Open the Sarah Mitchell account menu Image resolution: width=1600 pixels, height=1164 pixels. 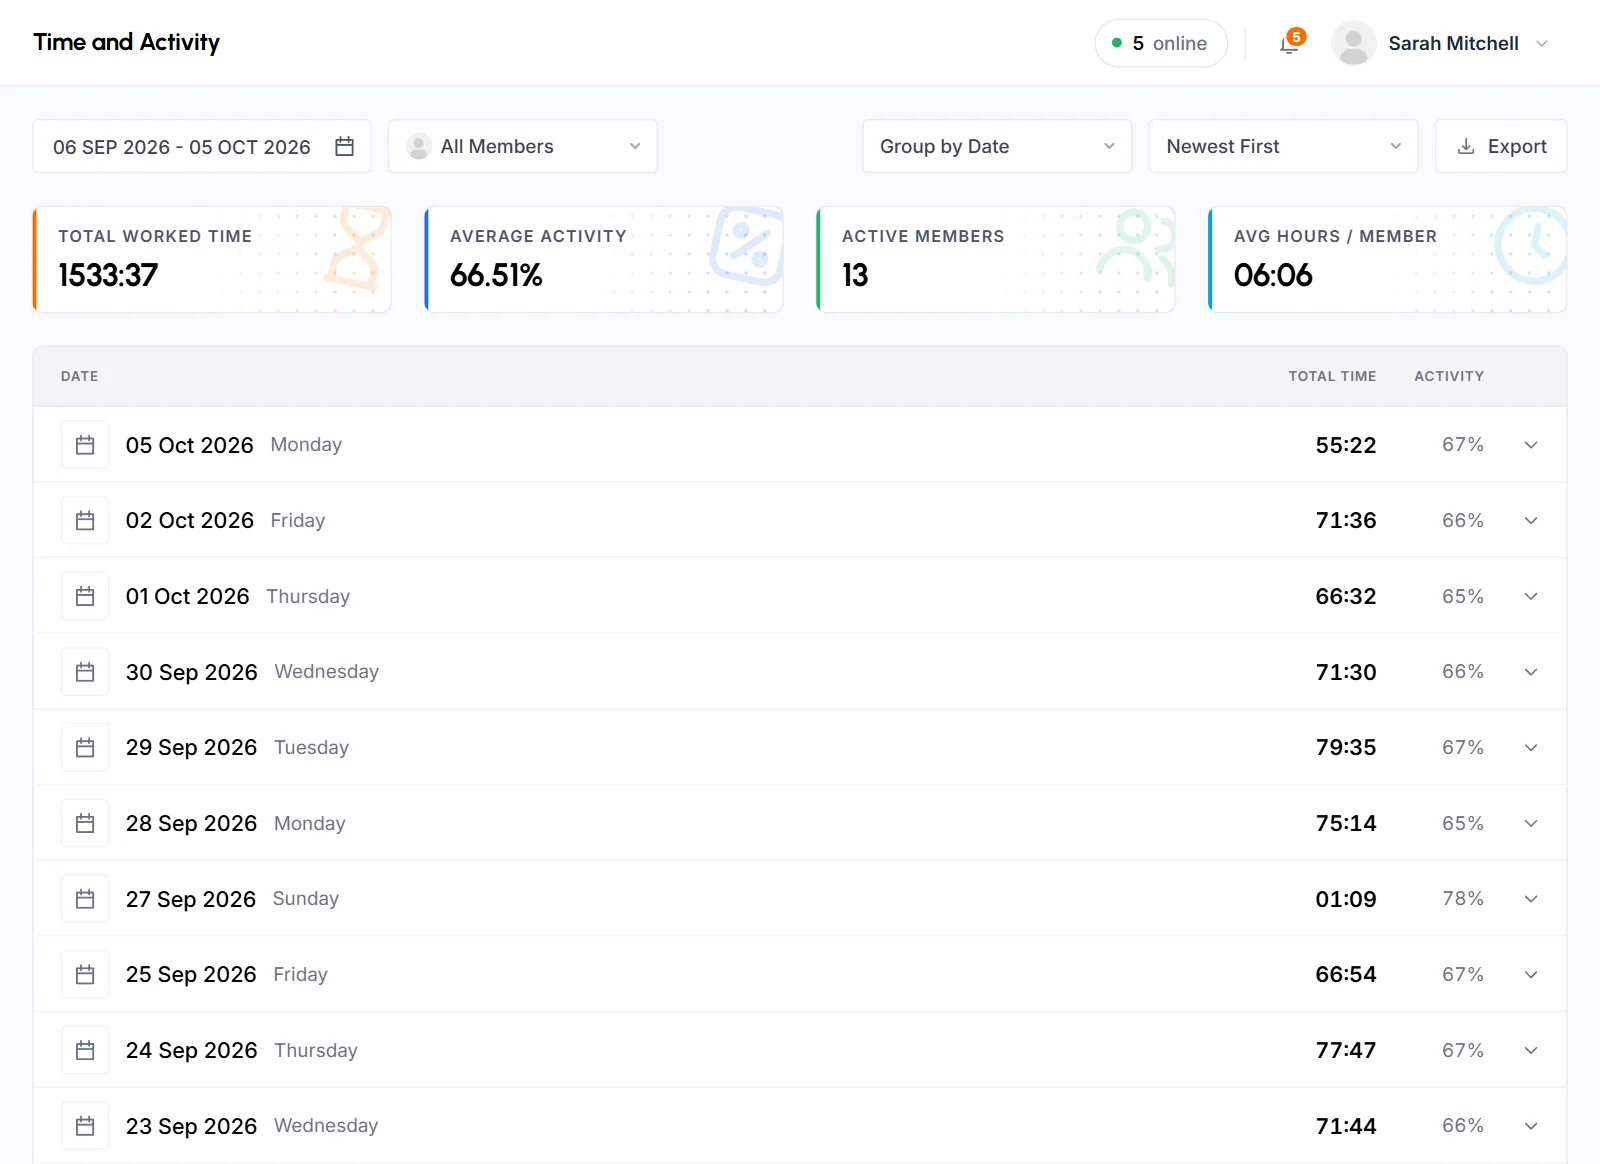point(1442,44)
